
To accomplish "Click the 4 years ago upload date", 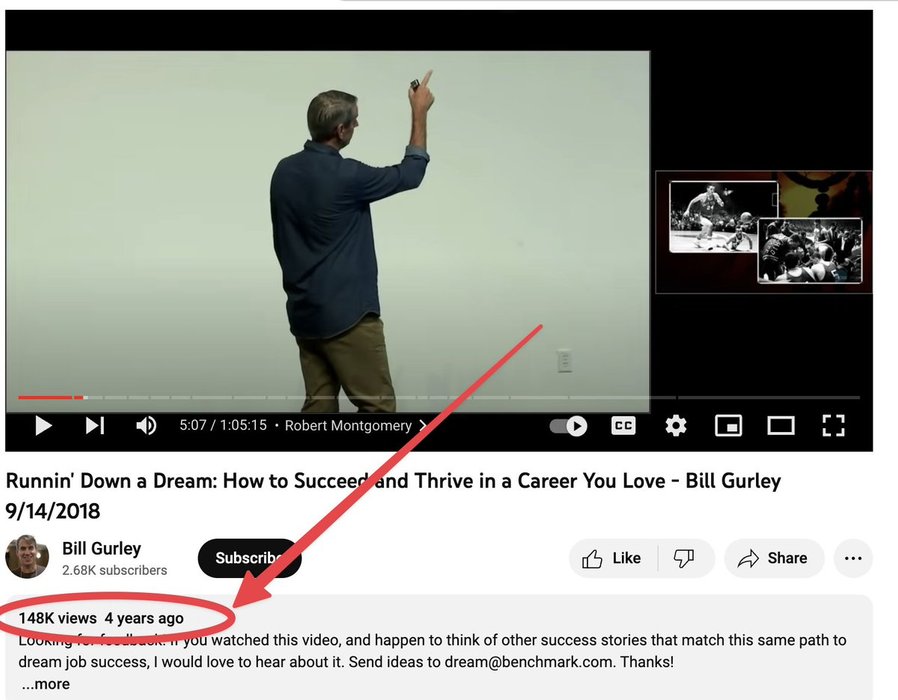I will (144, 618).
